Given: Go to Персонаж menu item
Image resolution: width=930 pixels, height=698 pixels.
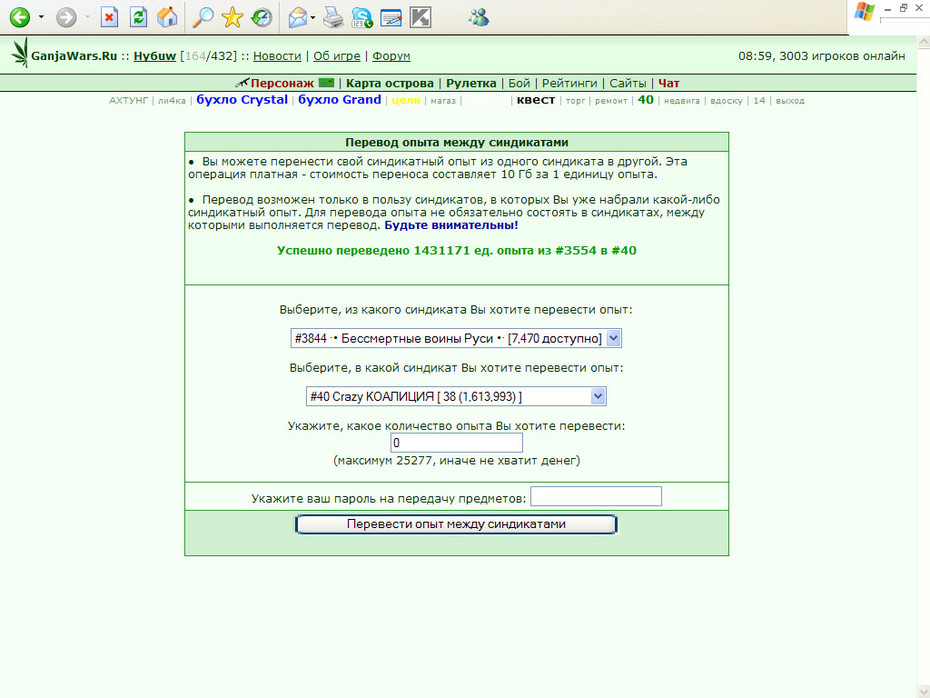Looking at the screenshot, I should (x=282, y=83).
